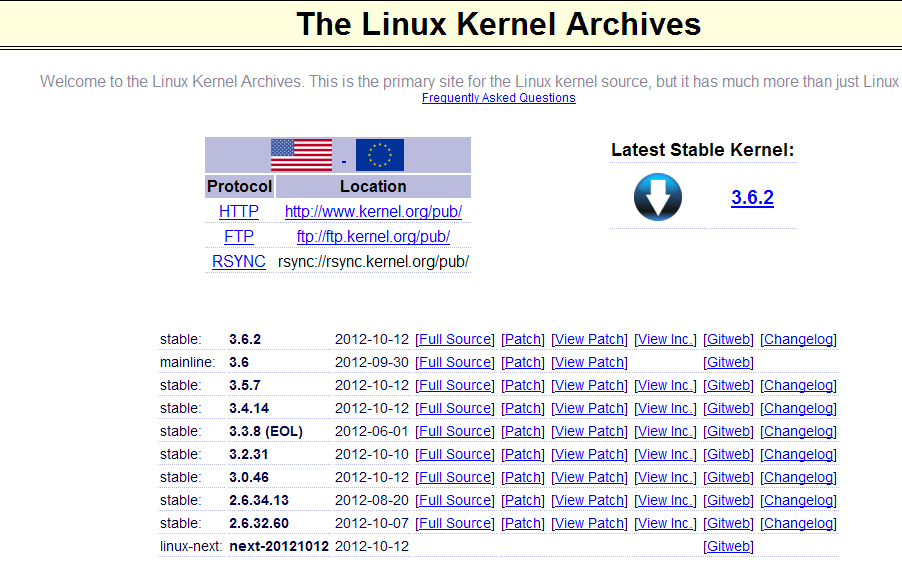This screenshot has width=902, height=574.
Task: Download Full Source for stable 3.2.31
Action: 454,454
